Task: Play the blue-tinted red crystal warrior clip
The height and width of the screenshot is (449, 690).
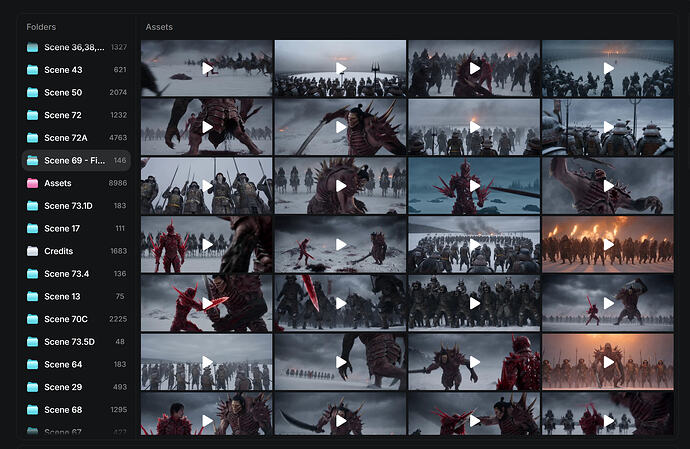Action: tap(474, 185)
